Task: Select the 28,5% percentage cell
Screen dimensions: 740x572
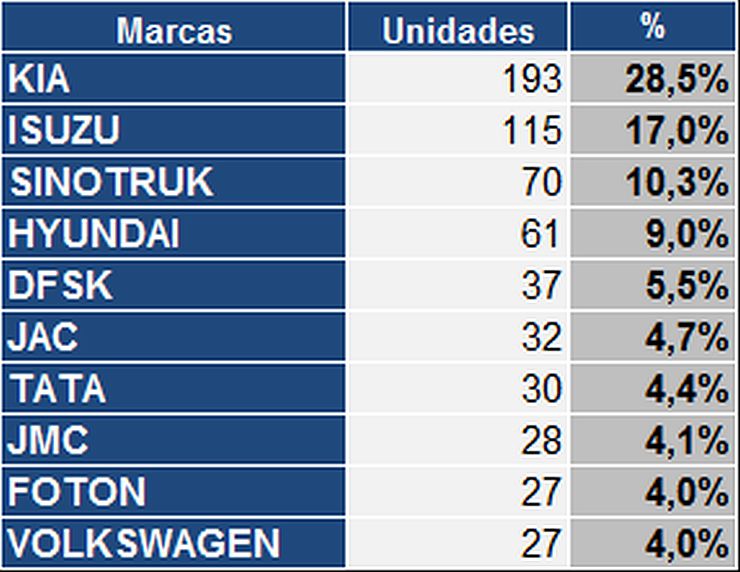Action: (x=653, y=79)
